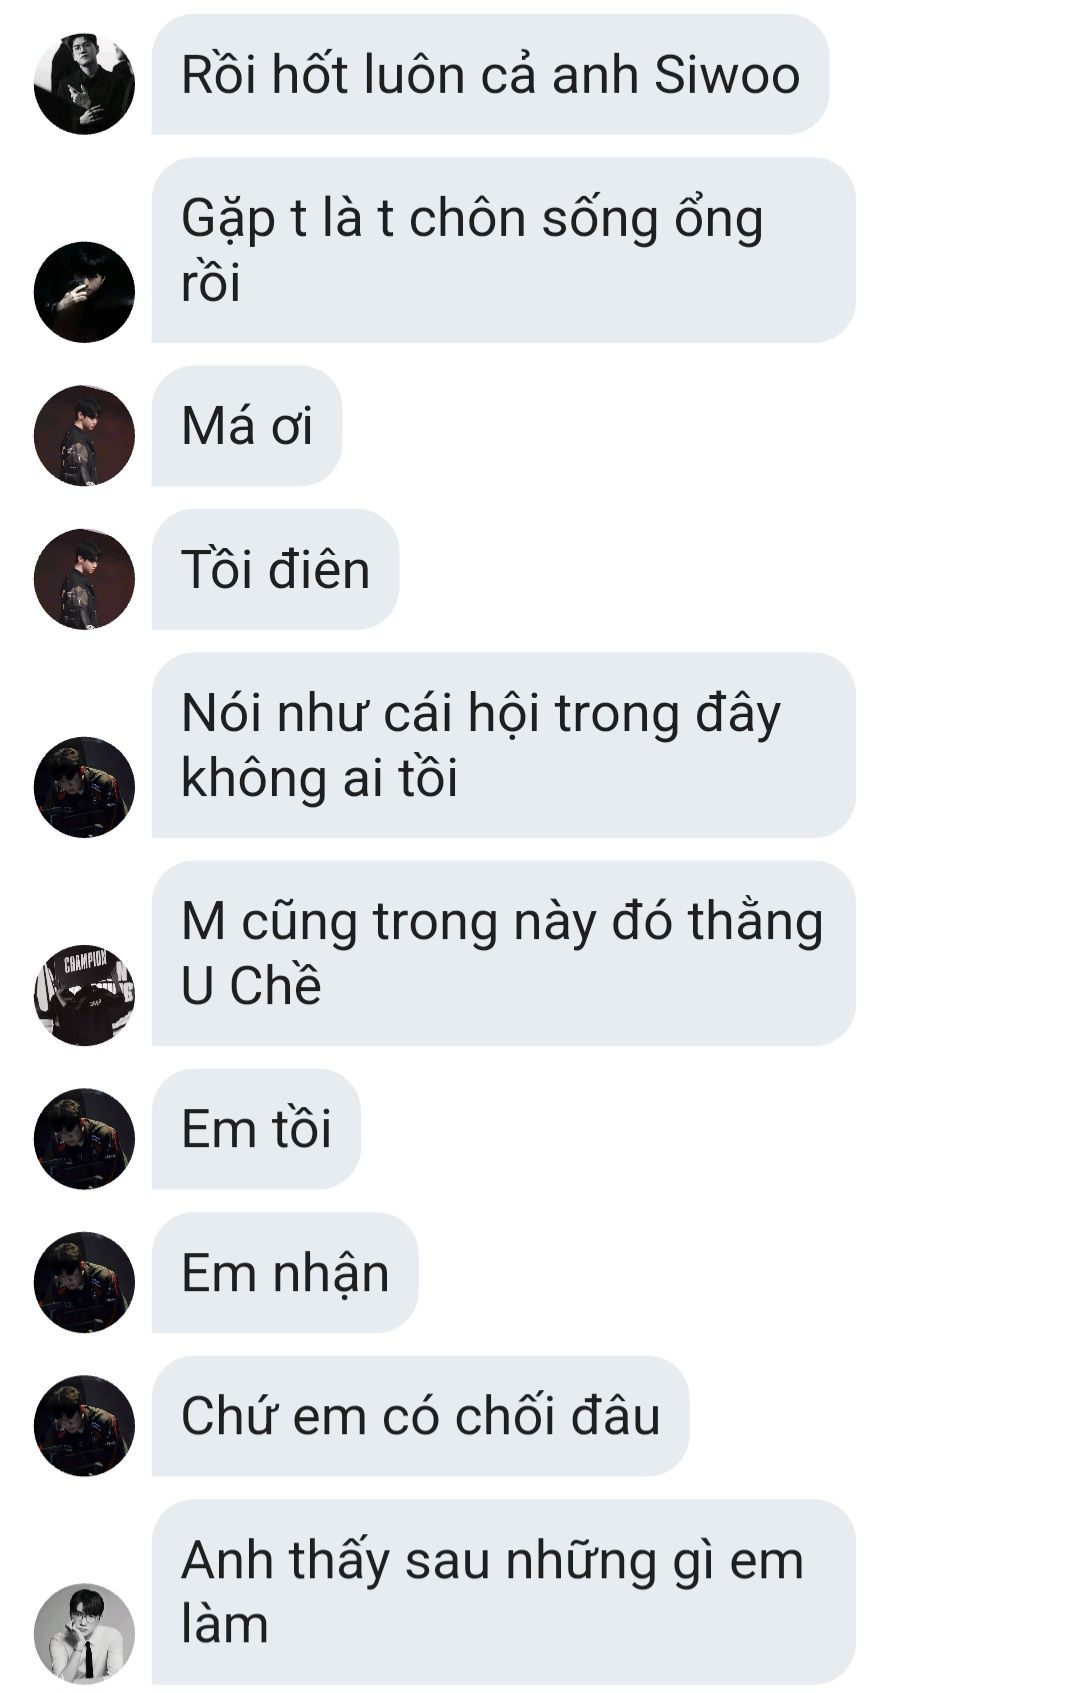This screenshot has height=1693, width=1080.
Task: Tap the 'Em nhận' message bubble
Action: pyautogui.click(x=285, y=1273)
